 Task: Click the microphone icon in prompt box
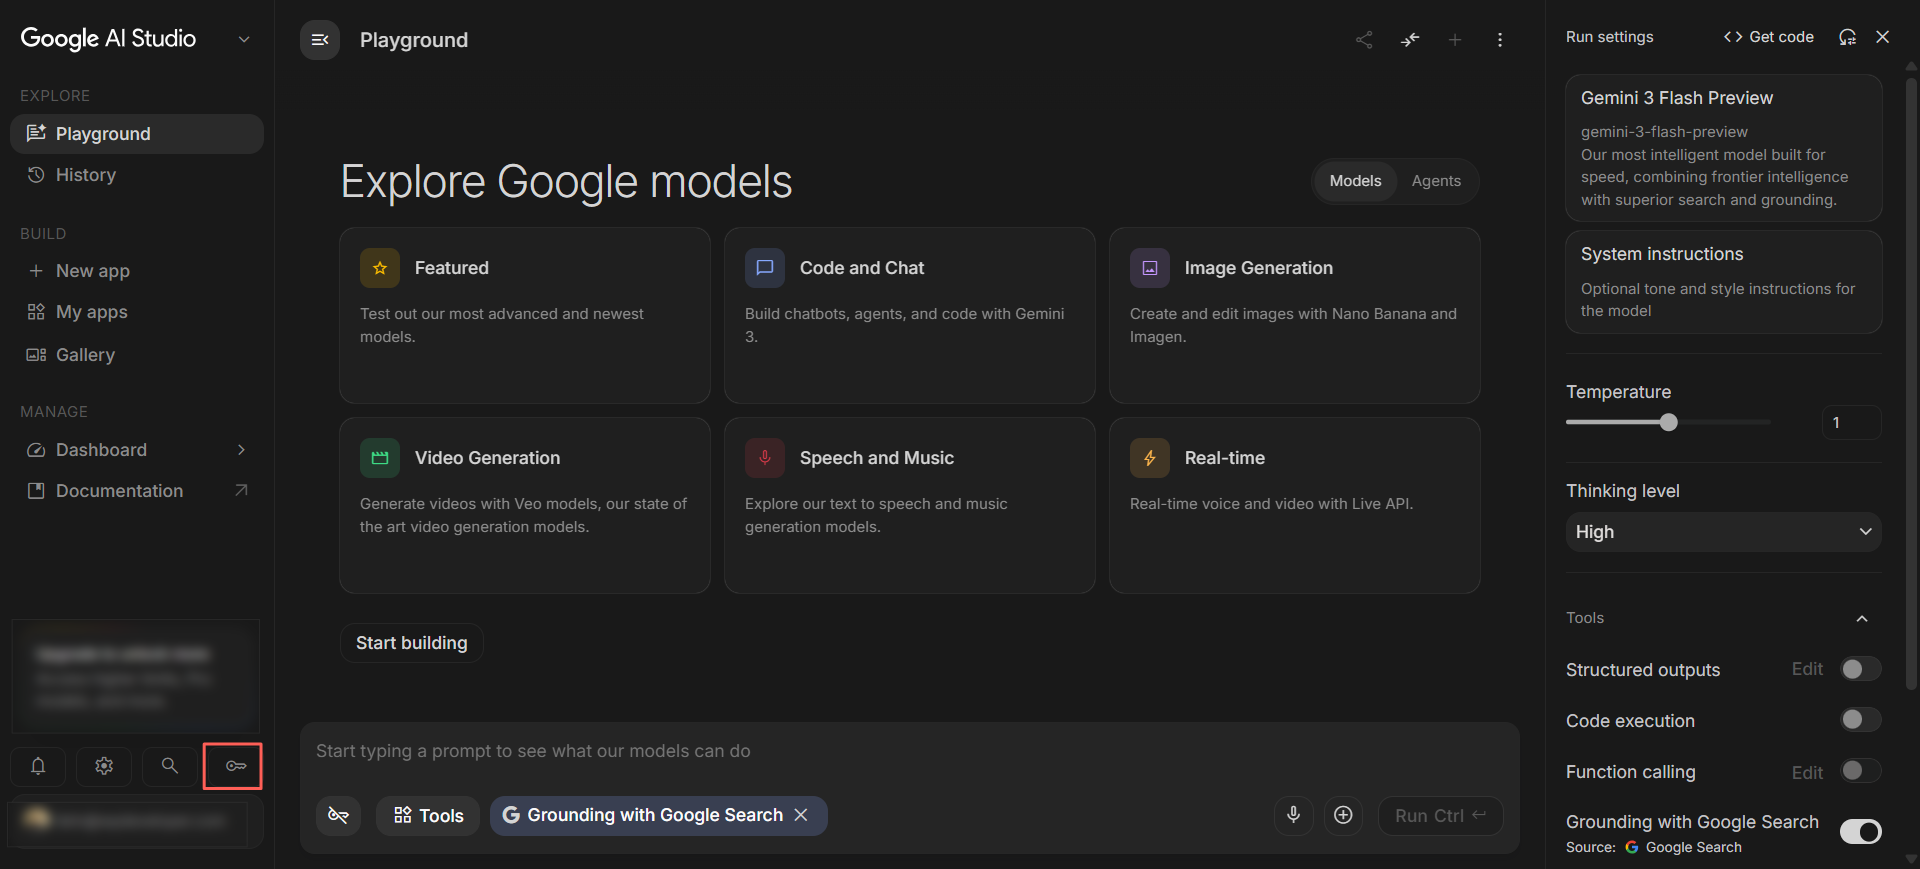point(1293,815)
